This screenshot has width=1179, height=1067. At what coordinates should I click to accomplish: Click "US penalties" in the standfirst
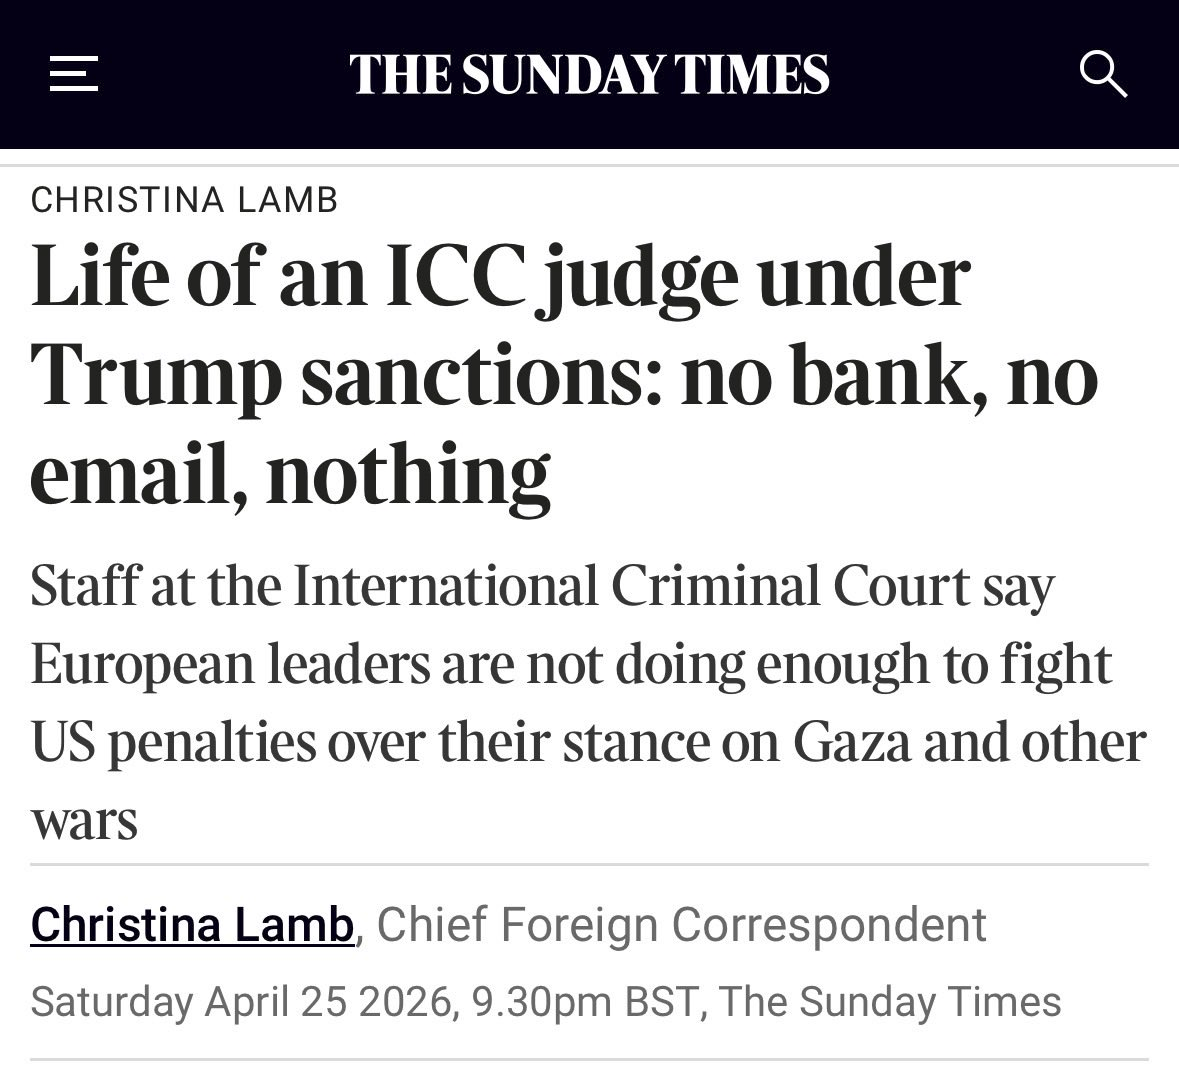(181, 742)
